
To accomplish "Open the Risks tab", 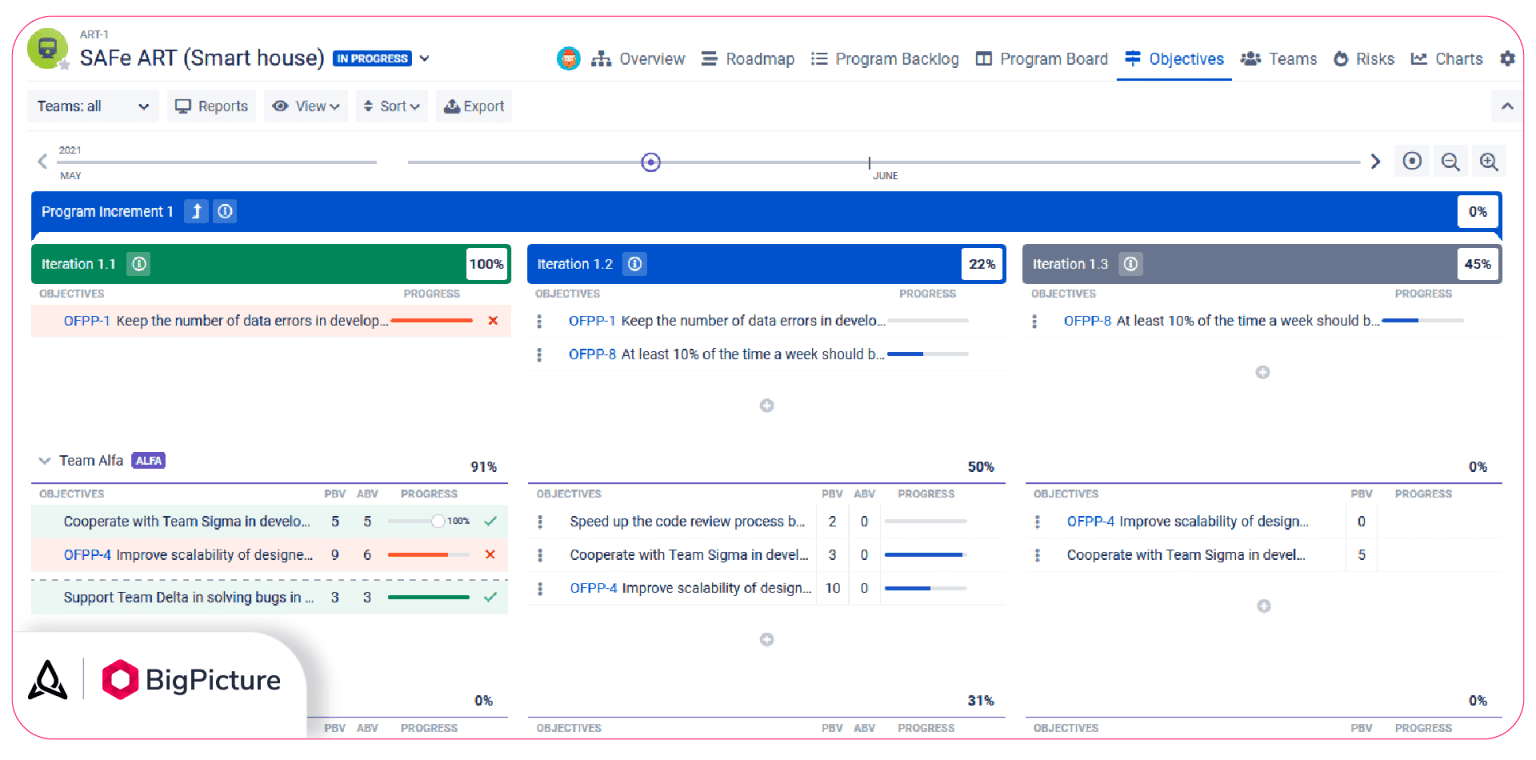I will coord(1364,59).
